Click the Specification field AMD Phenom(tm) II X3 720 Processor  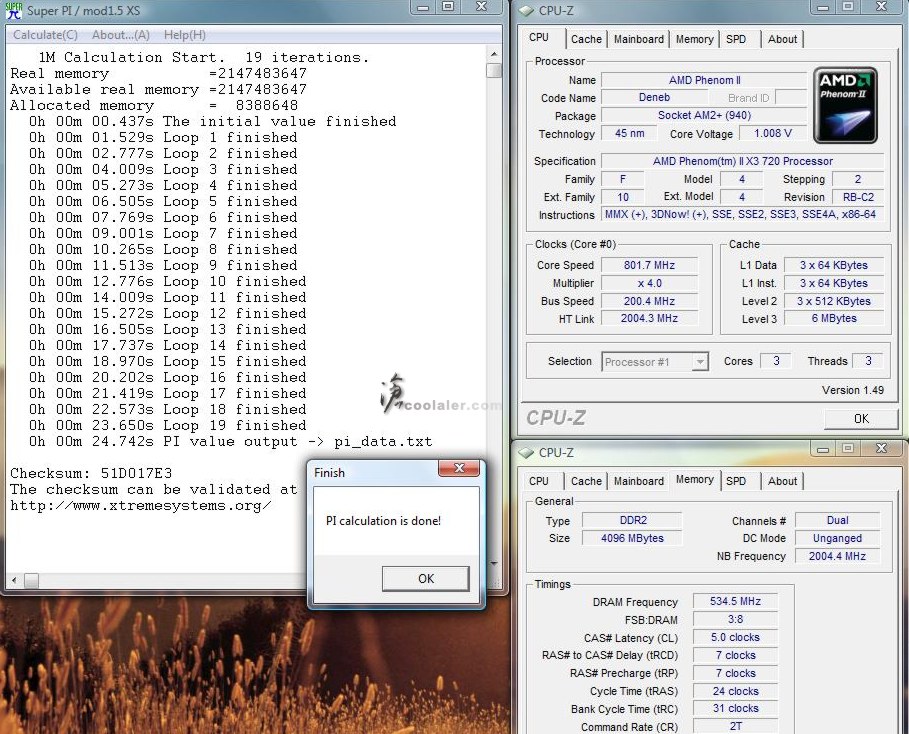(x=742, y=161)
